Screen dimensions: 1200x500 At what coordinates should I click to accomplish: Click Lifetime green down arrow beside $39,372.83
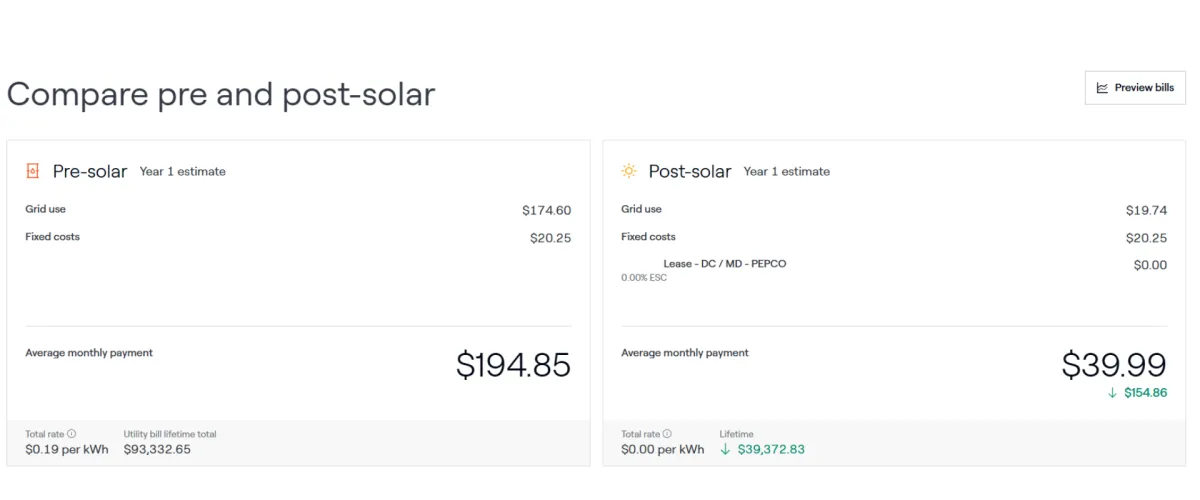click(x=726, y=449)
